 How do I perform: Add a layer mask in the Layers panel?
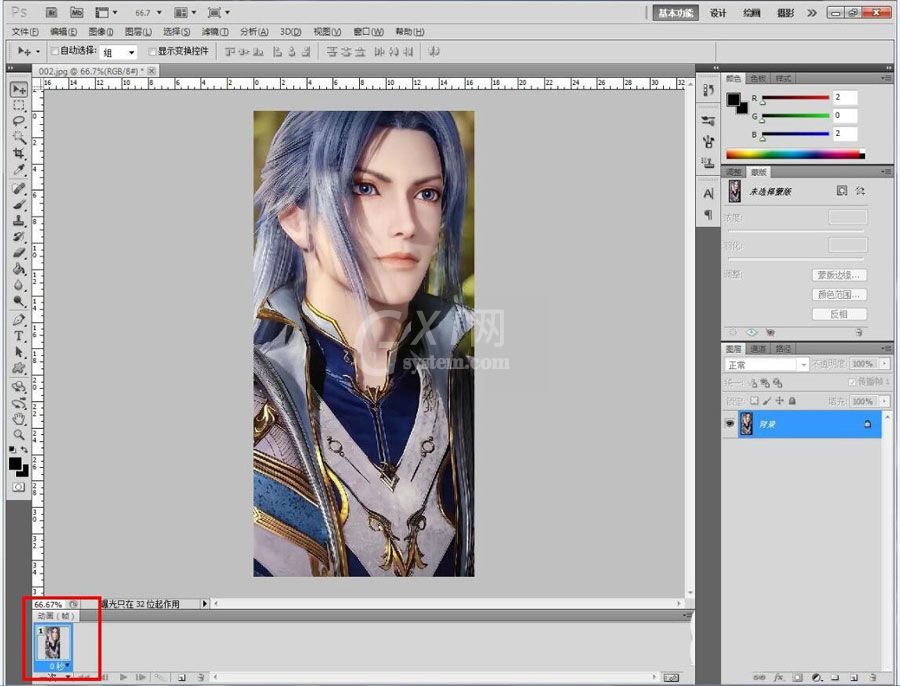coord(797,678)
